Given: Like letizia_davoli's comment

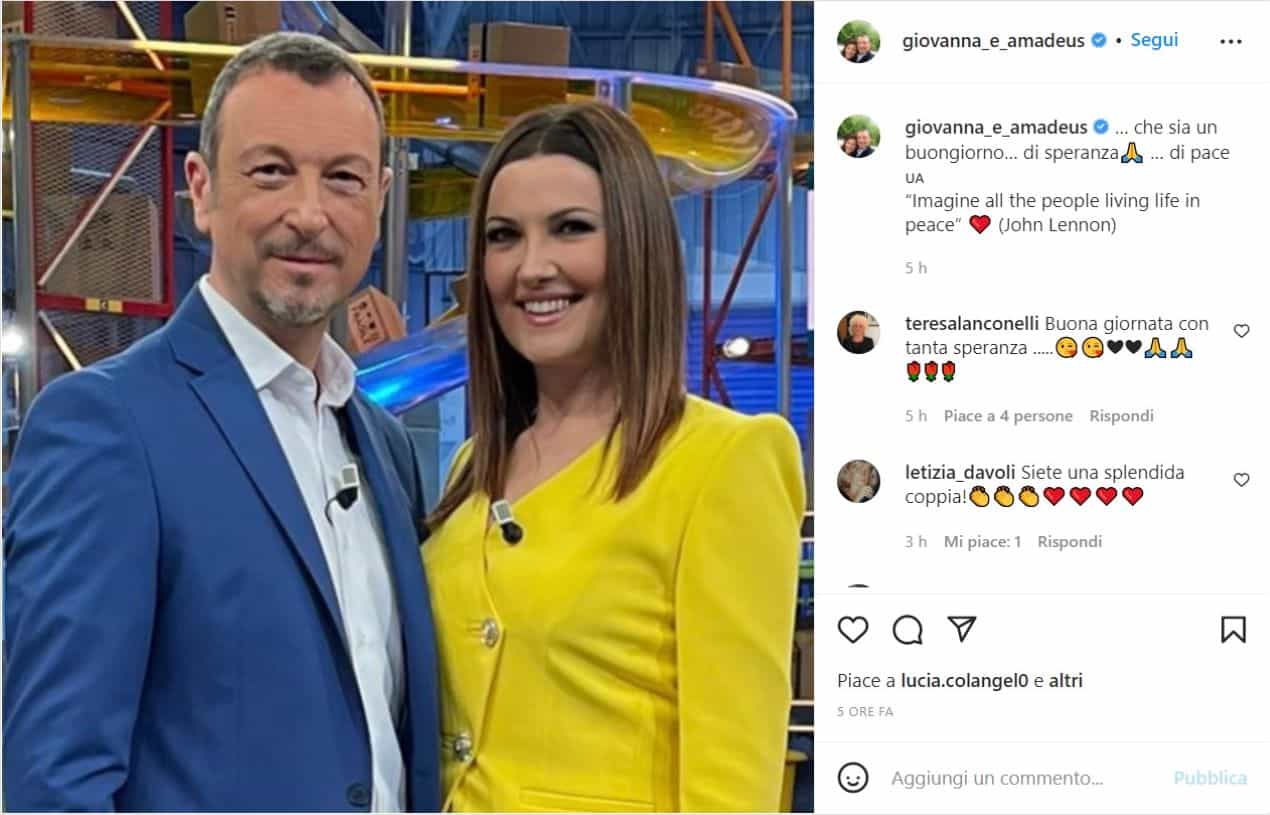Looking at the screenshot, I should click(x=1241, y=480).
